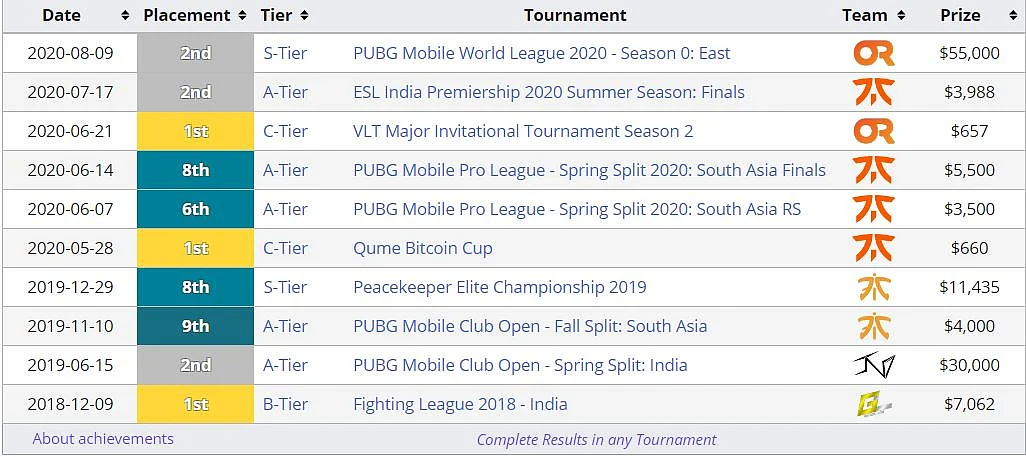Screen dimensions: 1026x457
Task: Click pale Fnatic logo in Peacekeeper Elite row
Action: (874, 287)
